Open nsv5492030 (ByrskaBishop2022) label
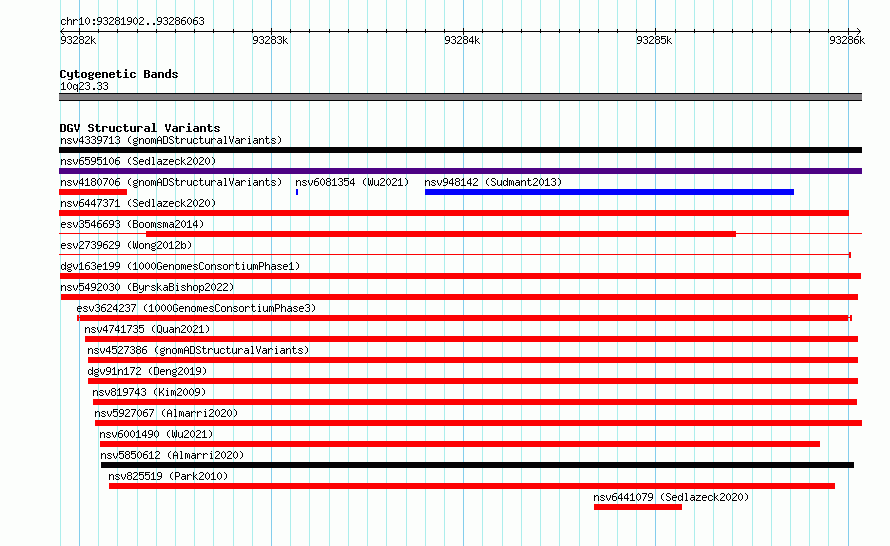 point(147,287)
